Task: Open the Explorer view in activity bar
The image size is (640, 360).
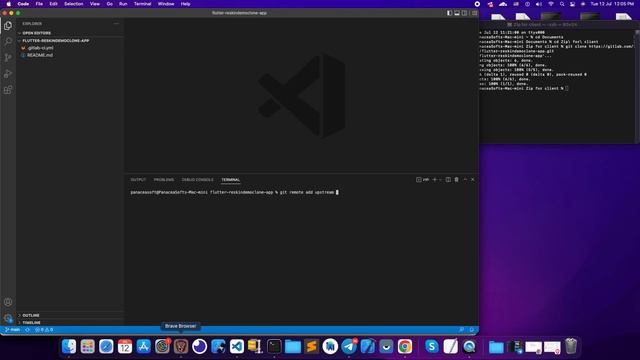Action: (8, 26)
